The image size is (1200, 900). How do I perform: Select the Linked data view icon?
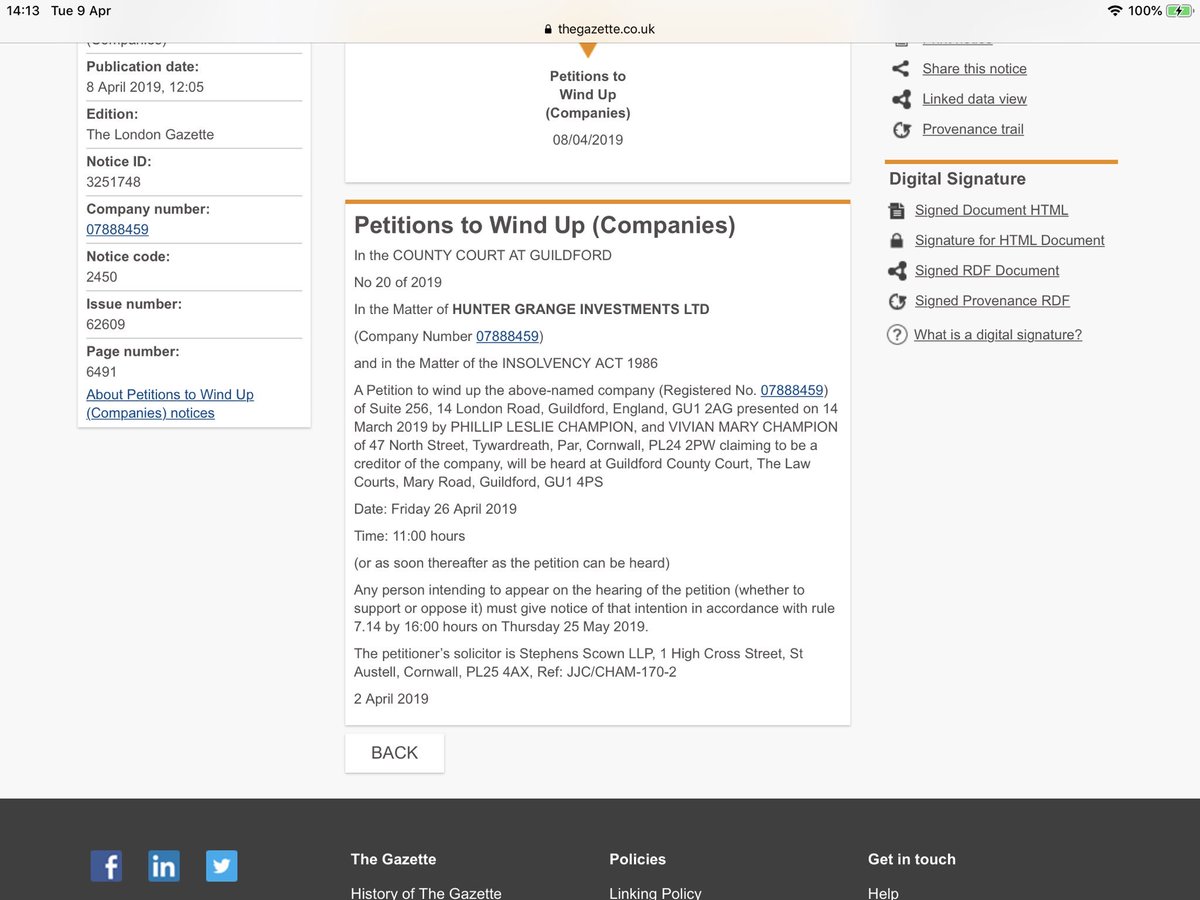899,98
